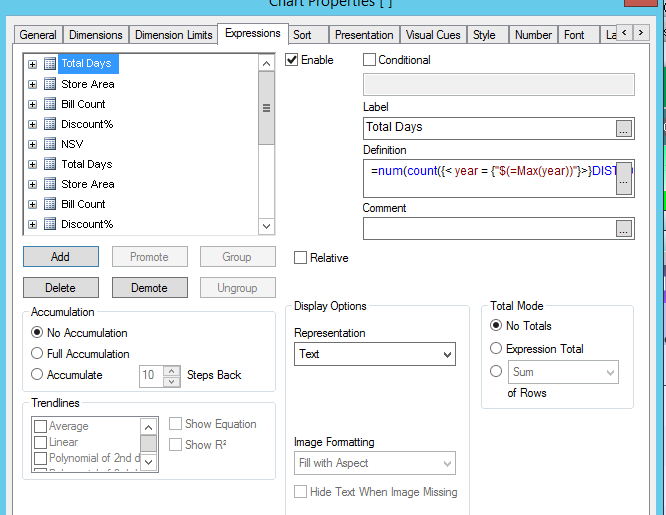666x515 pixels.
Task: Tick the Conditional checkbox
Action: click(369, 60)
